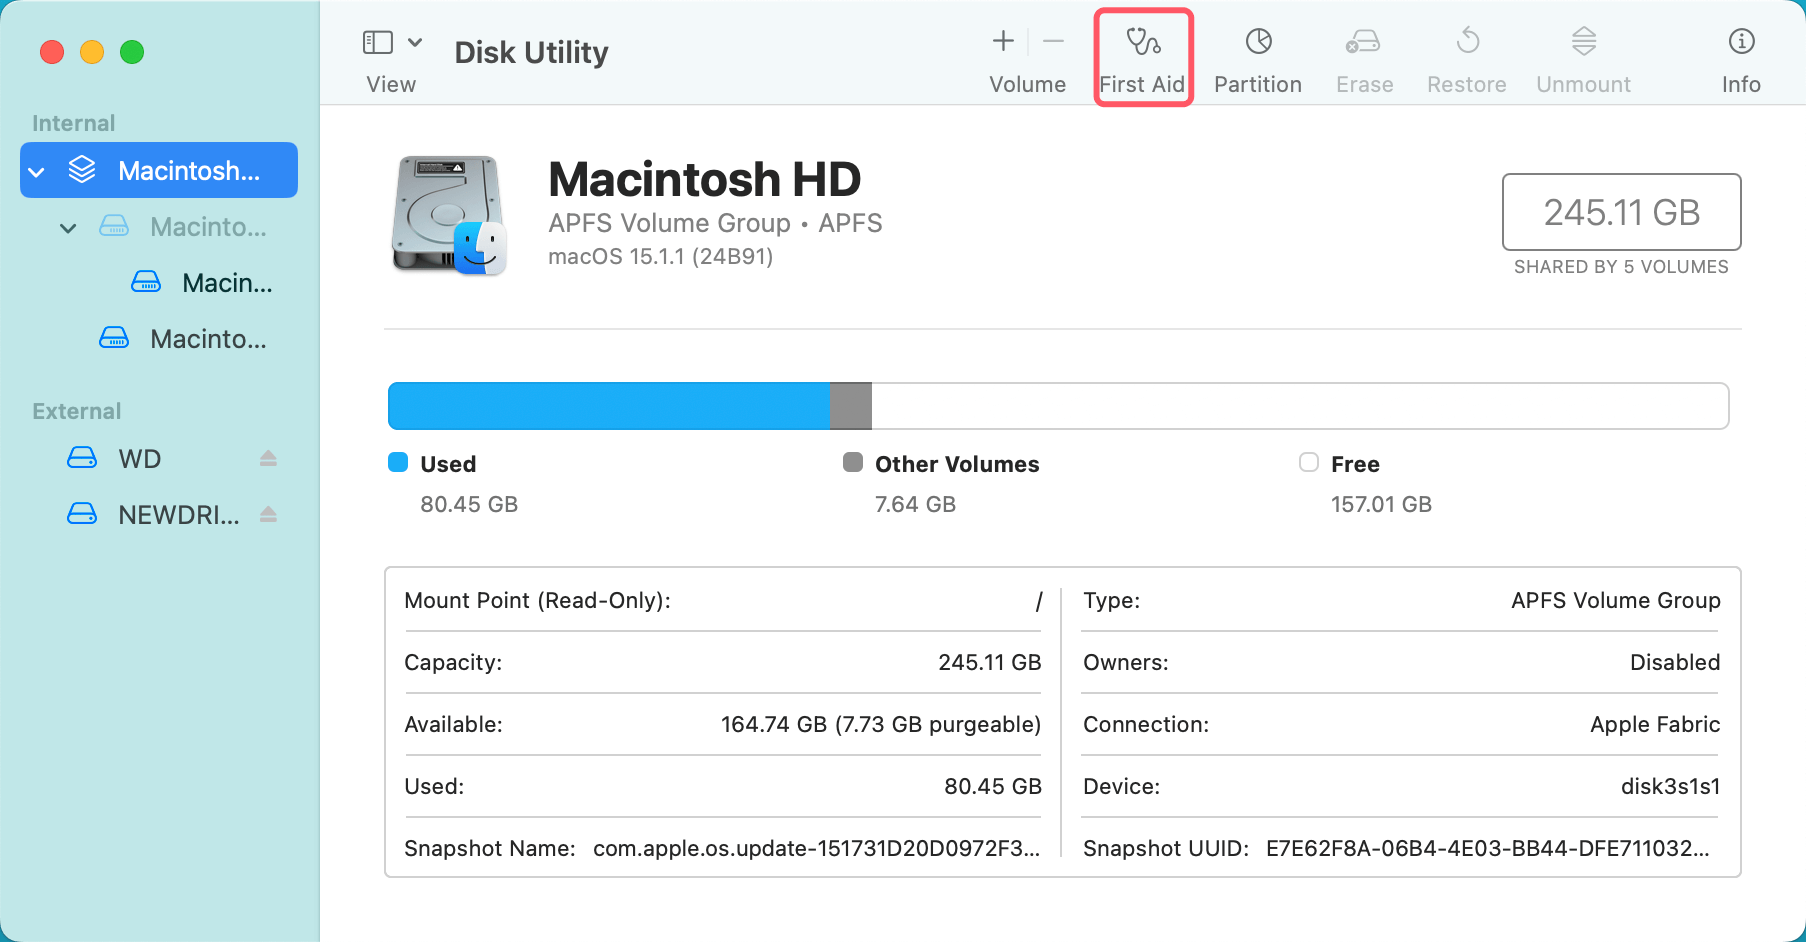Viewport: 1806px width, 942px height.
Task: Click the 245.11 GB capacity badge
Action: [1621, 212]
